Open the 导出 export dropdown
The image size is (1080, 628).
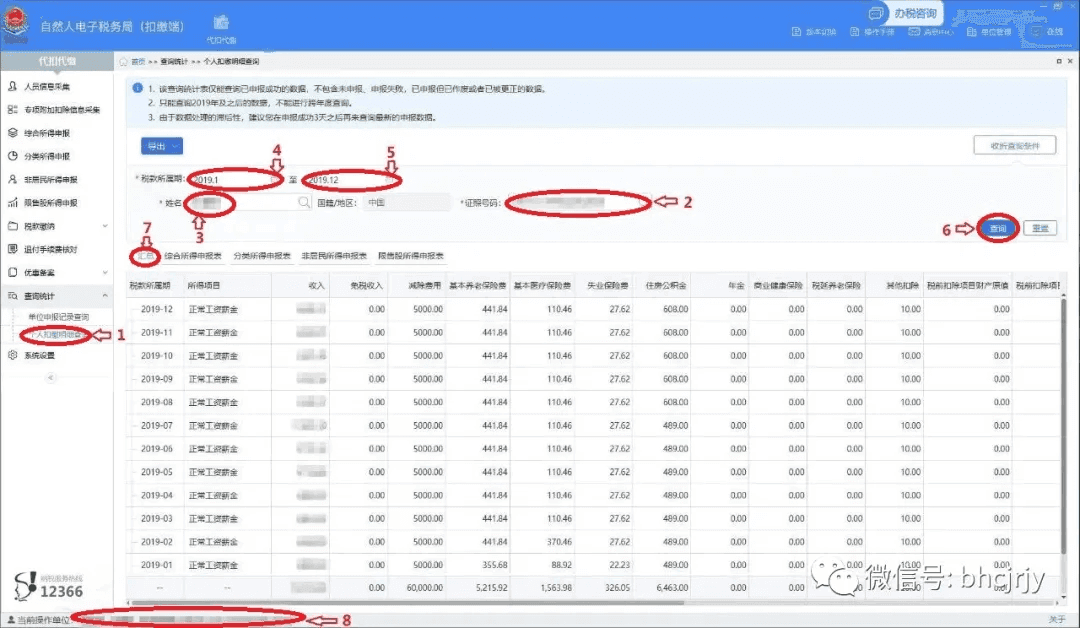tap(162, 146)
